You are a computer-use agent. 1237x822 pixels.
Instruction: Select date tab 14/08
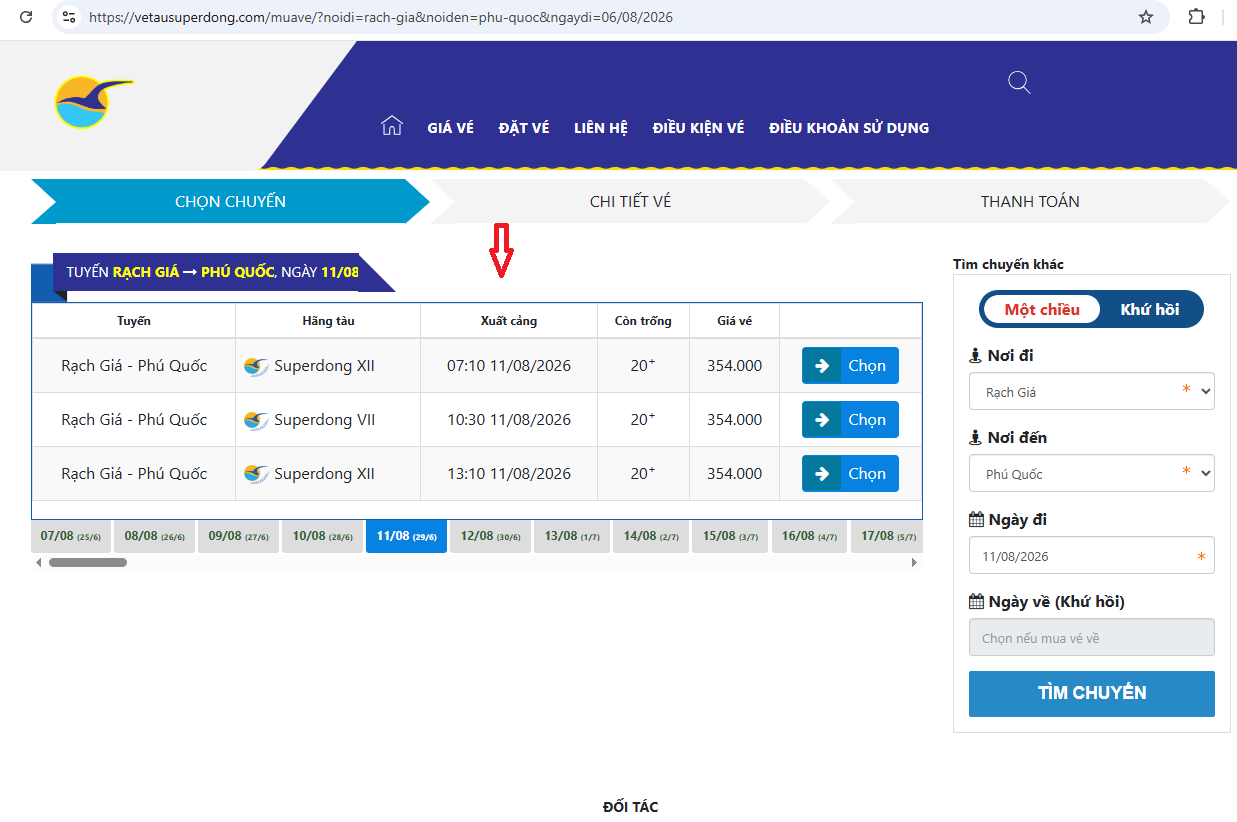coord(651,536)
